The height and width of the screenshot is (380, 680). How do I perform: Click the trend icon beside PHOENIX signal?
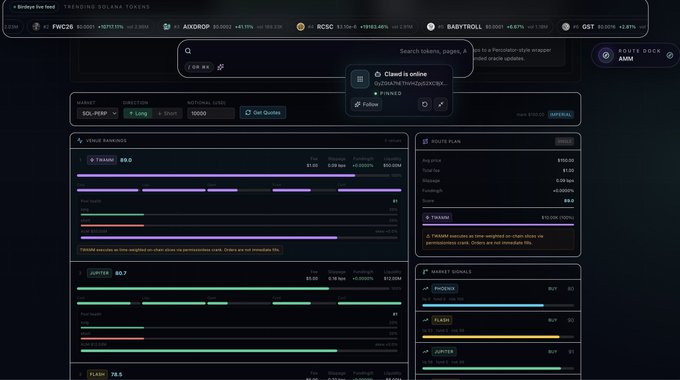(x=425, y=288)
